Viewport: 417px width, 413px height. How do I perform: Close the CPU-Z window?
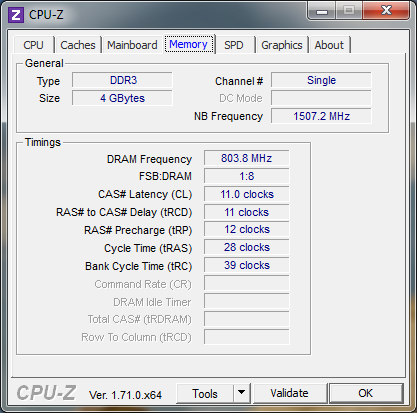click(386, 11)
